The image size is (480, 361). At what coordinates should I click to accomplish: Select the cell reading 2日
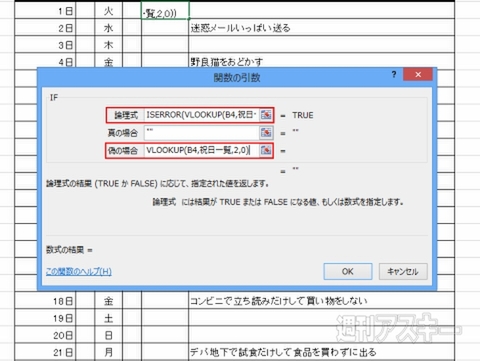tap(45, 28)
